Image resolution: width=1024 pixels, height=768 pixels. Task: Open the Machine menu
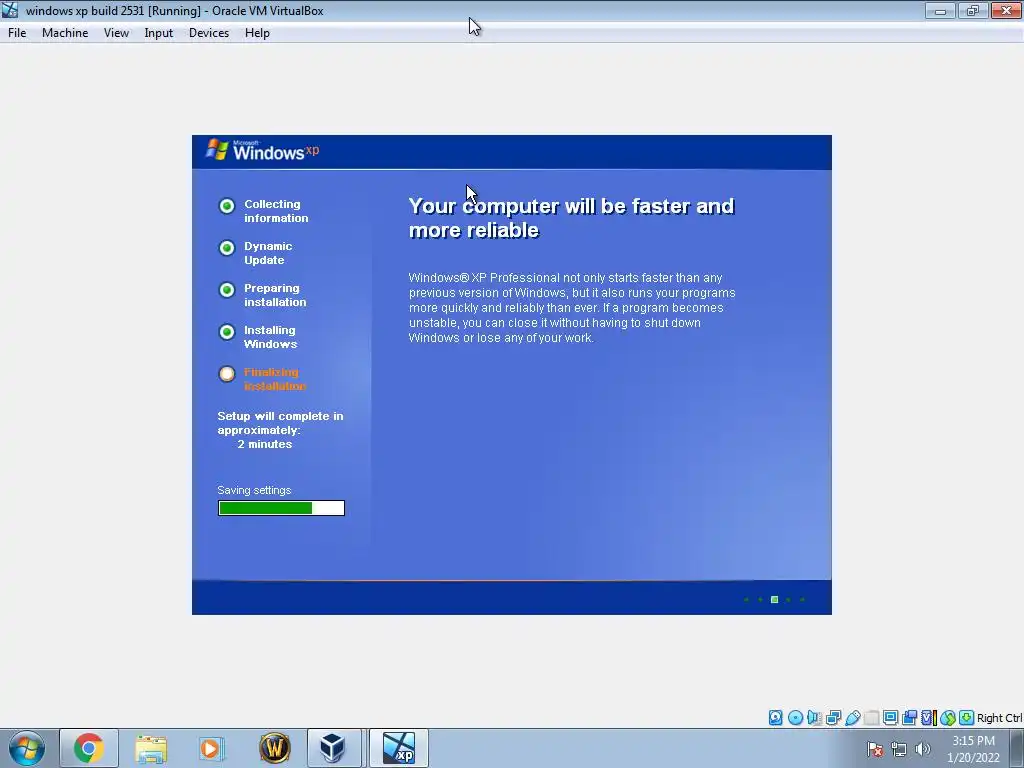[65, 33]
